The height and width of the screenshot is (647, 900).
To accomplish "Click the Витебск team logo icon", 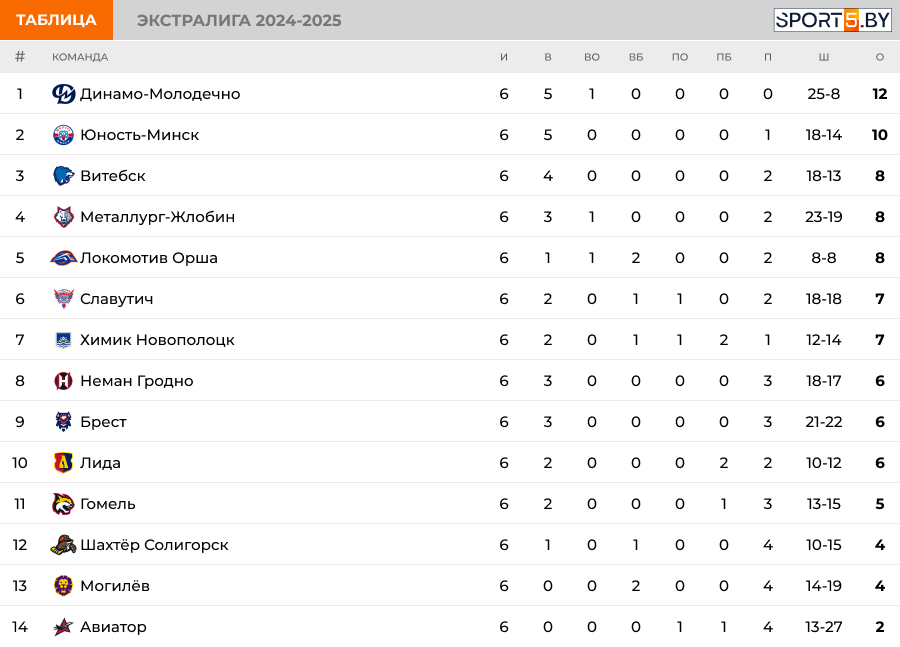I will [64, 176].
